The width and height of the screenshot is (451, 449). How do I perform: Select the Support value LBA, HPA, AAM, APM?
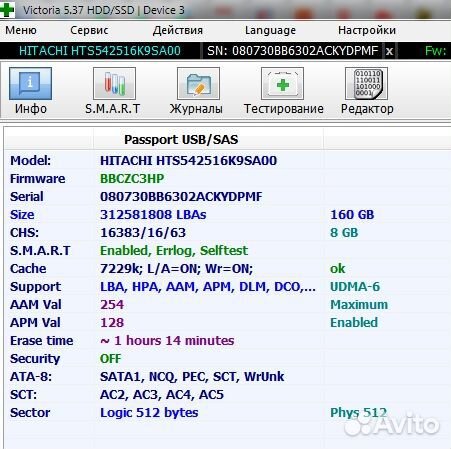[208, 287]
